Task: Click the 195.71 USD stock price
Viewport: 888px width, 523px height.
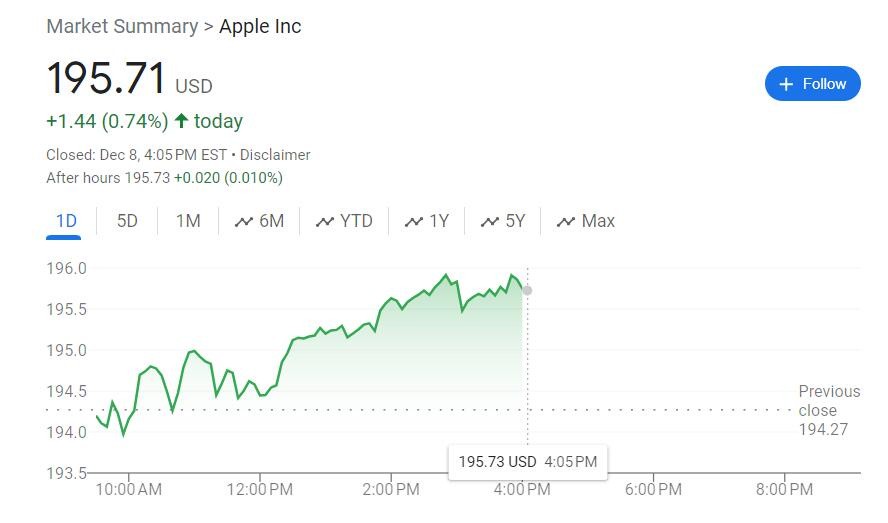Action: pyautogui.click(x=107, y=79)
